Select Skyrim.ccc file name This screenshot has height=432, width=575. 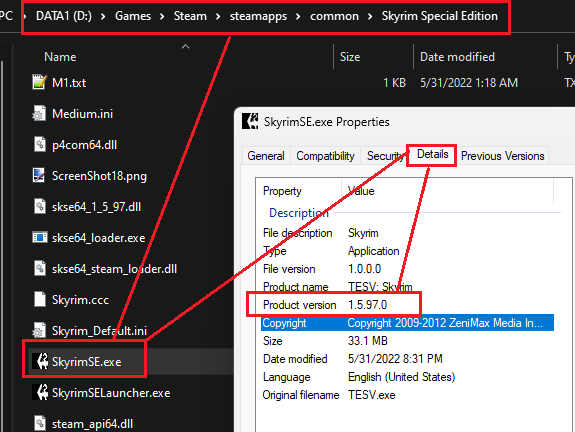coord(80,300)
